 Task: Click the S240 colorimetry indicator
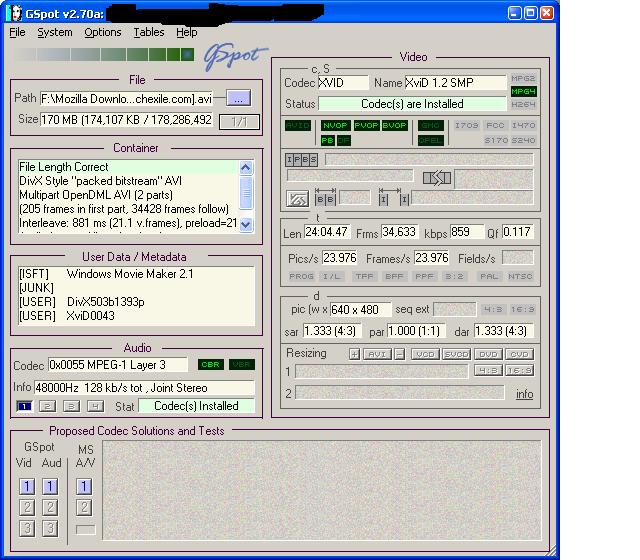point(523,140)
